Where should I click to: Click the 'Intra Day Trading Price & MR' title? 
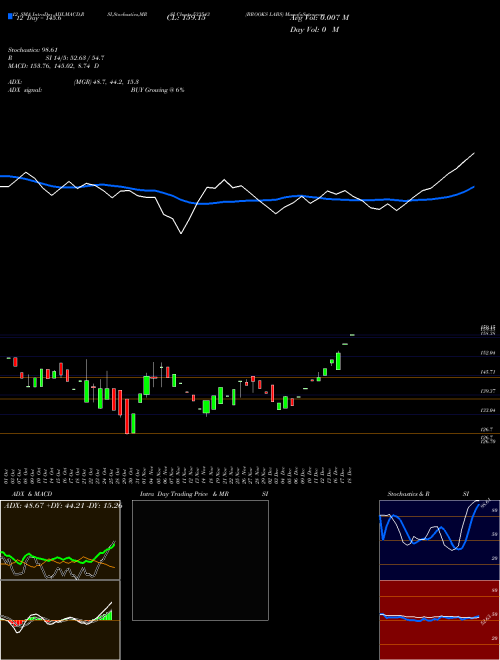click(x=184, y=494)
